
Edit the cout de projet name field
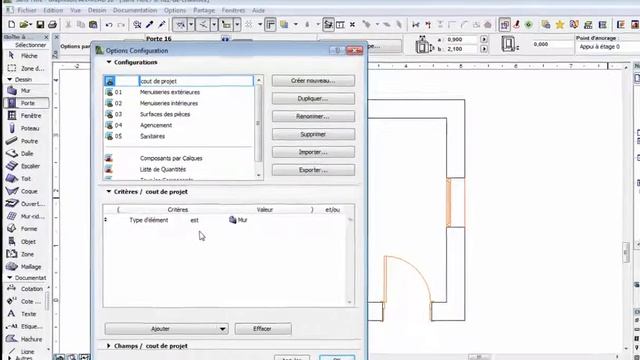[x=196, y=81]
